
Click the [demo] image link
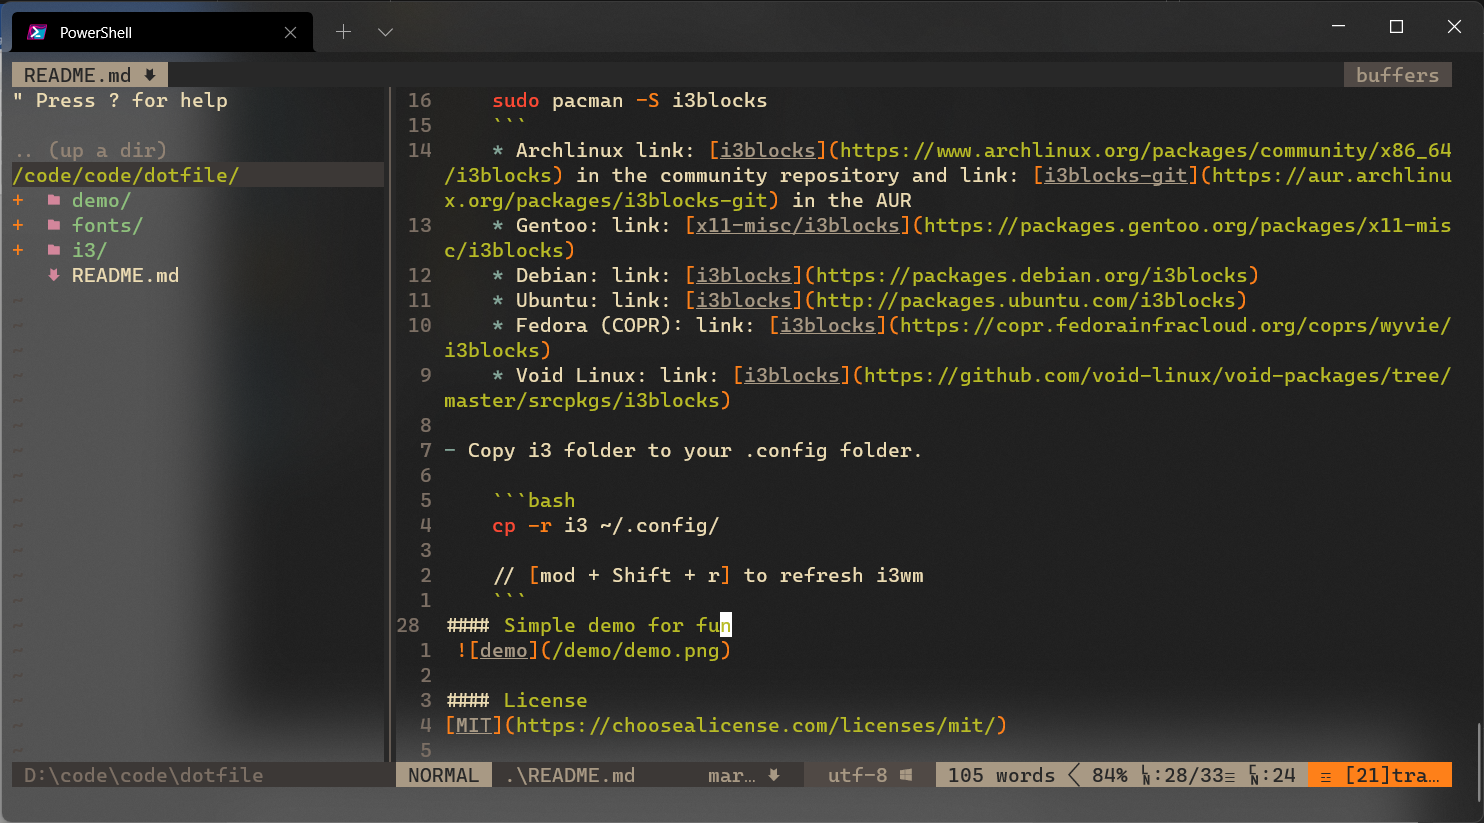coord(503,650)
